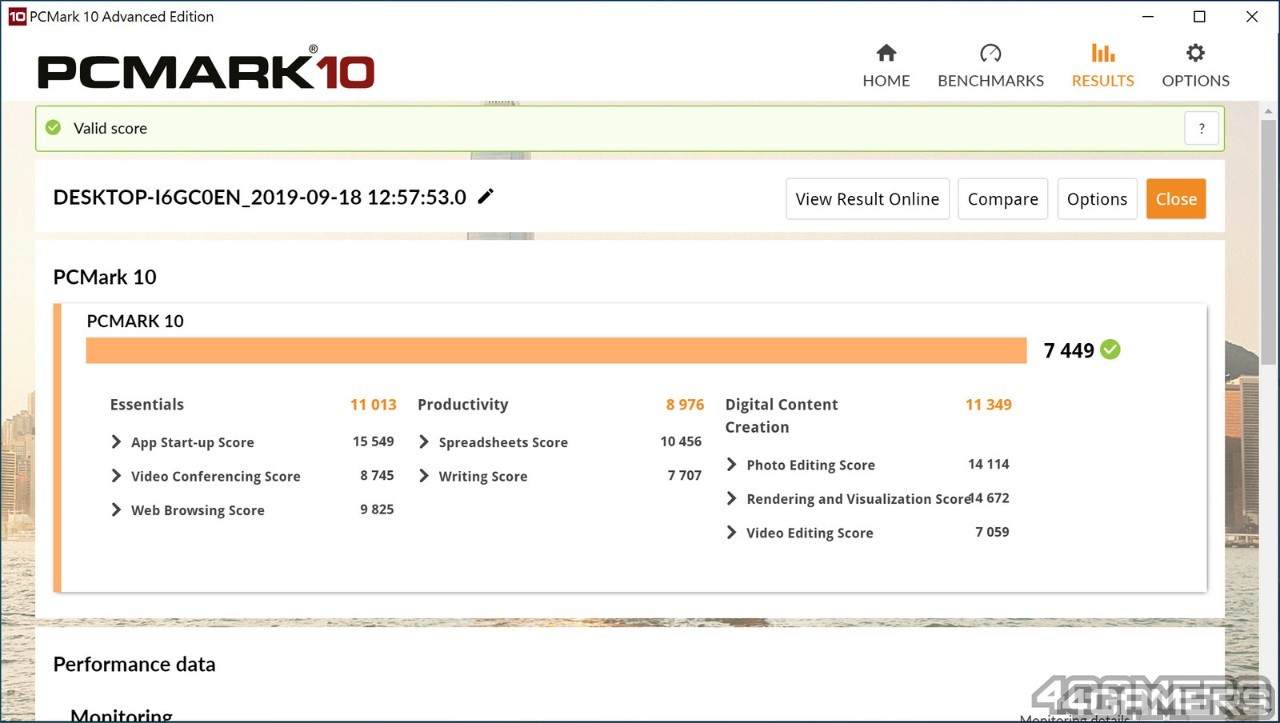Minimize the PCMark 10 window

1147,16
